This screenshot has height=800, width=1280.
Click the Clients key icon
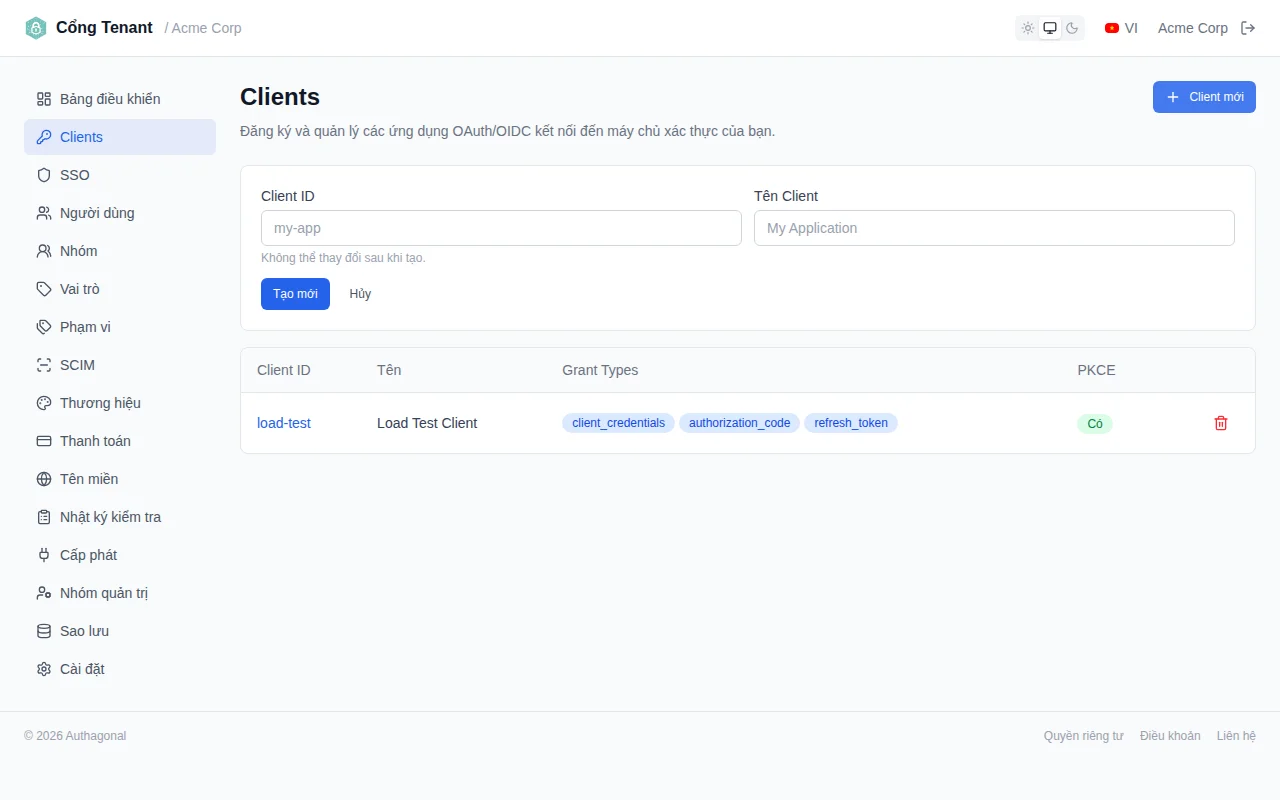click(x=44, y=137)
